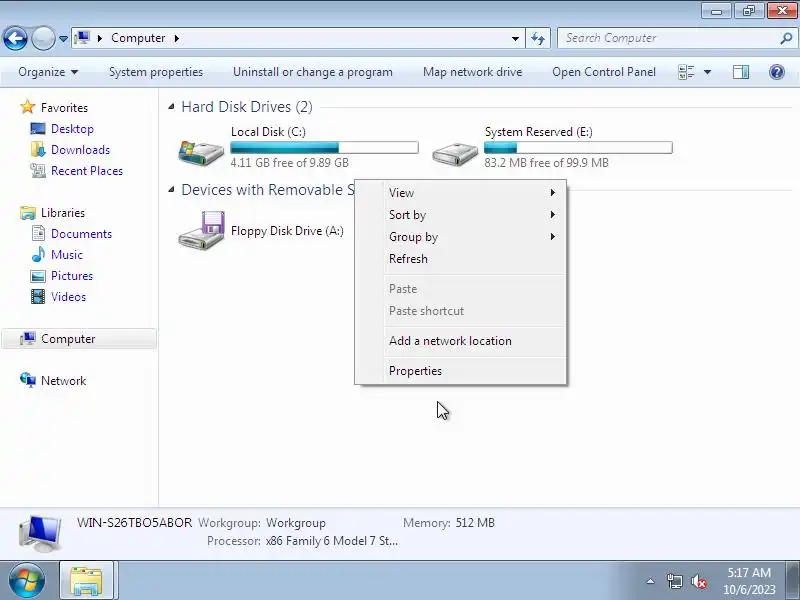
Task: Click the Local Disk (C:) usage bar
Action: [324, 147]
